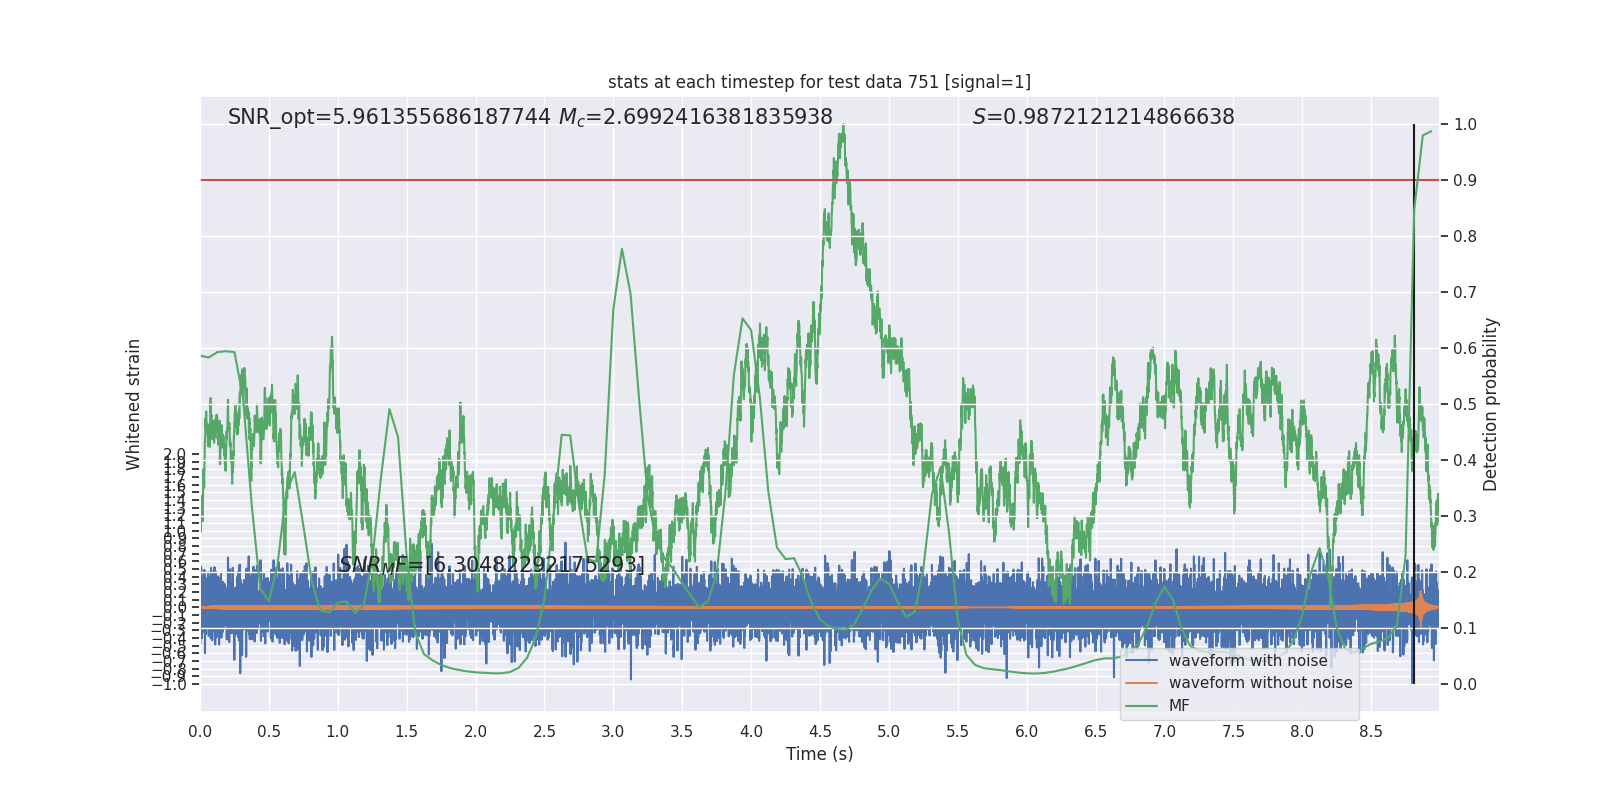Click the x-axis tick label 3.5
Screen dimensions: 1600x800
point(682,731)
